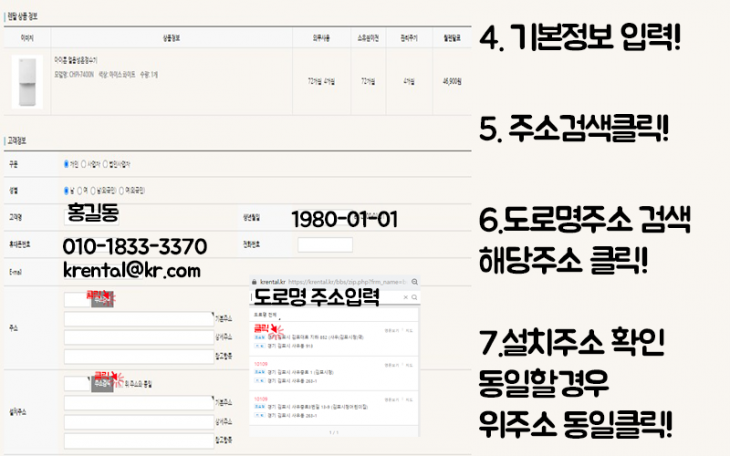Click the lock icon beside krental.kr
The width and height of the screenshot is (730, 456).
(254, 282)
